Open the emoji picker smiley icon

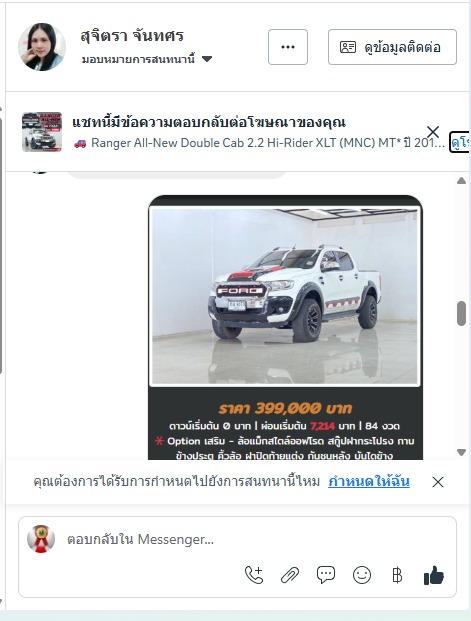(x=362, y=575)
